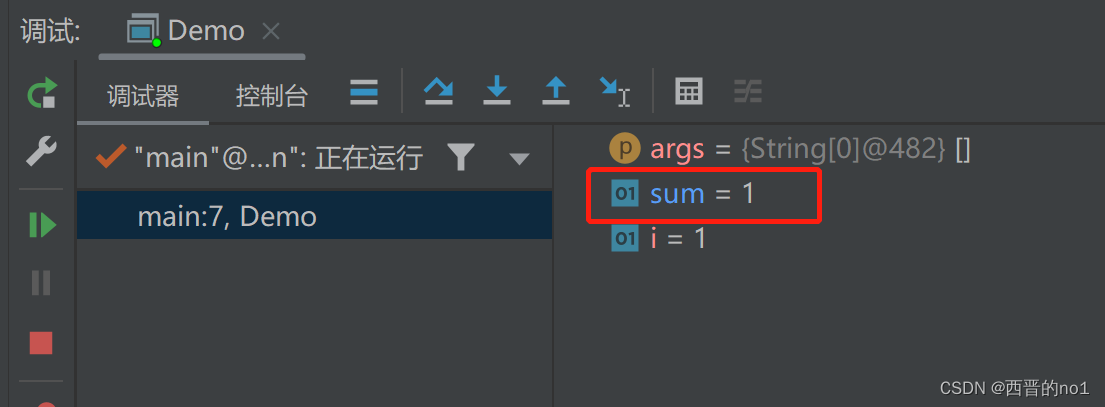The height and width of the screenshot is (407, 1105).
Task: Filter the threads list
Action: [x=459, y=158]
